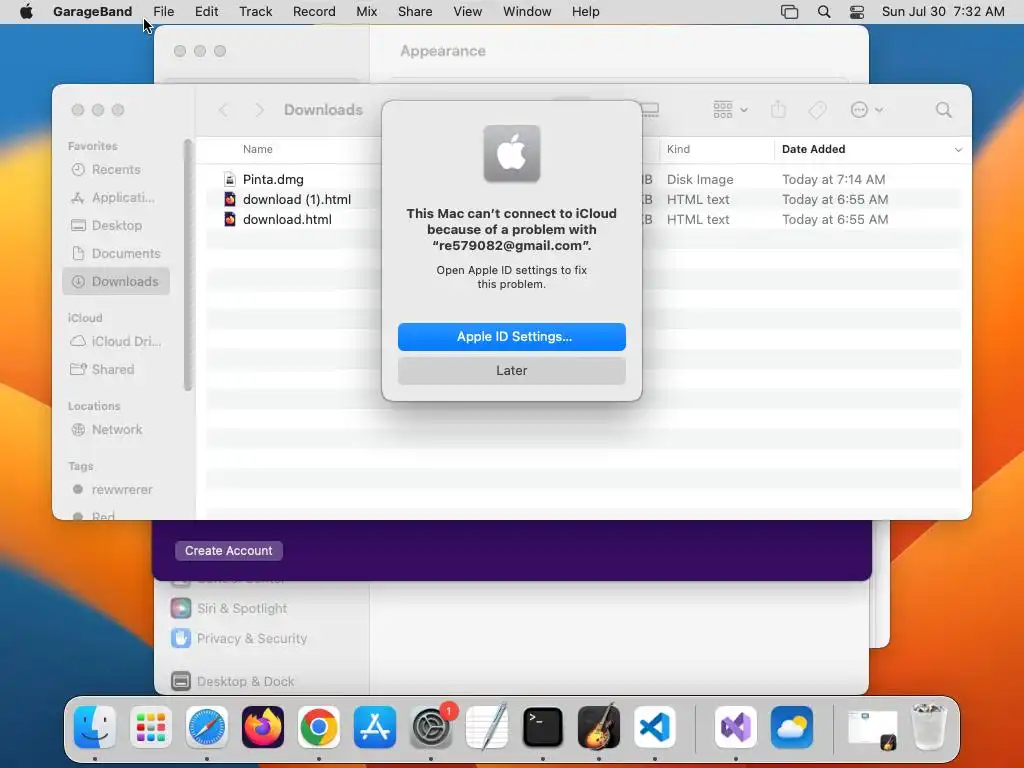1024x768 pixels.
Task: Open Documents in Finder sidebar
Action: click(x=116, y=253)
